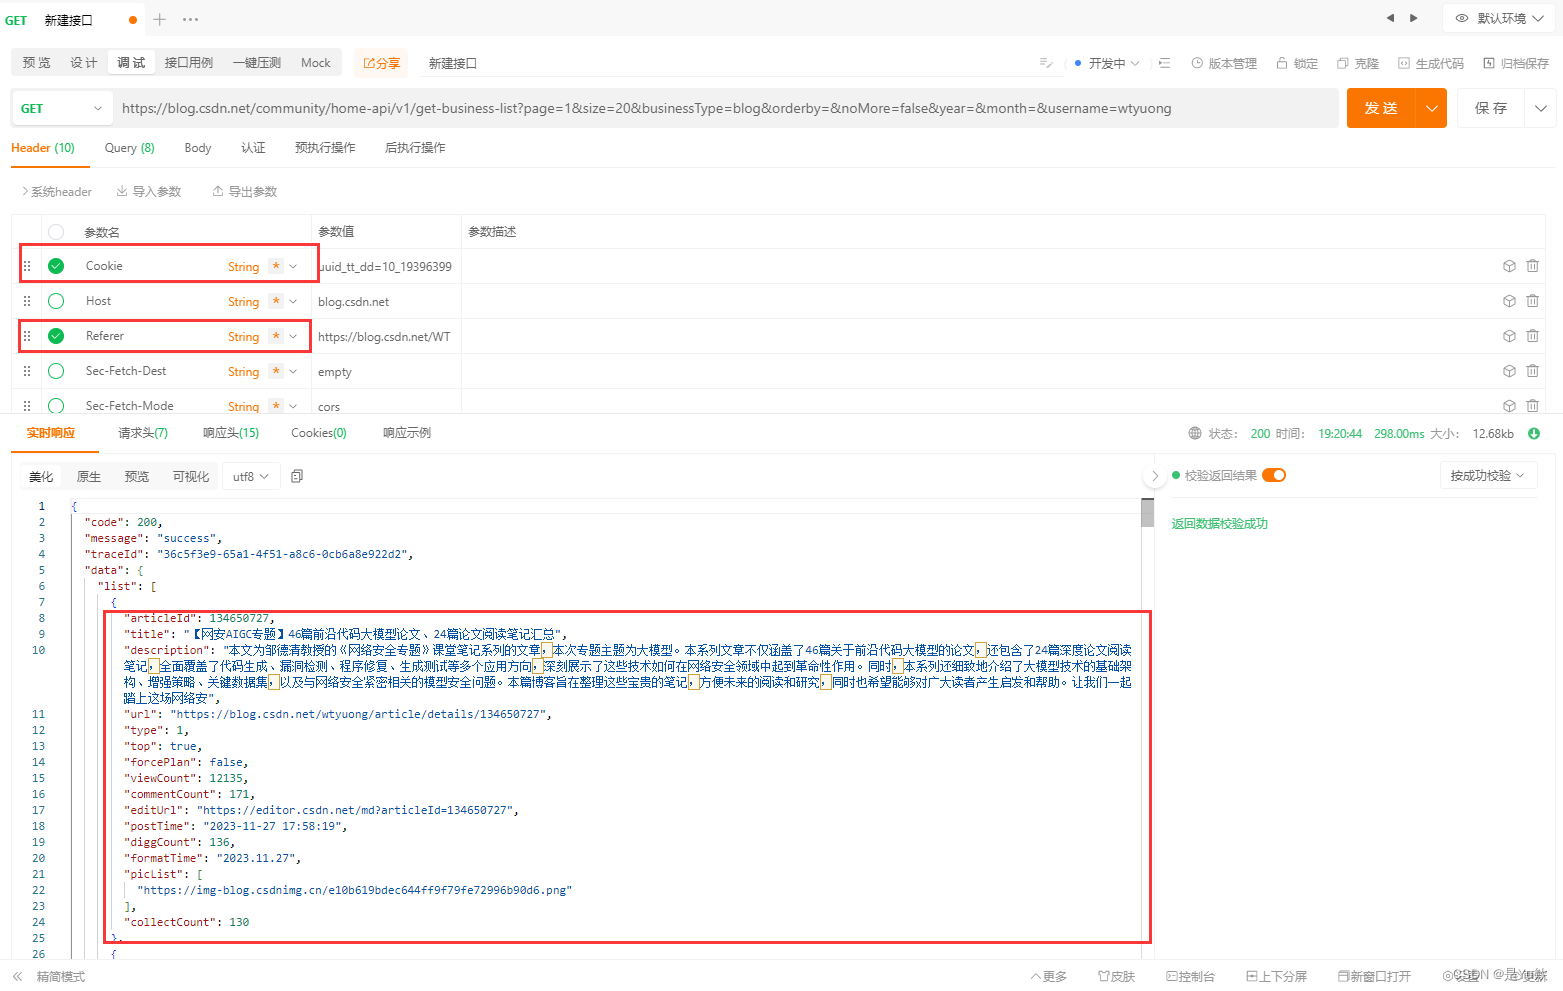
Task: Archive and save with 归档保存
Action: tap(1516, 63)
